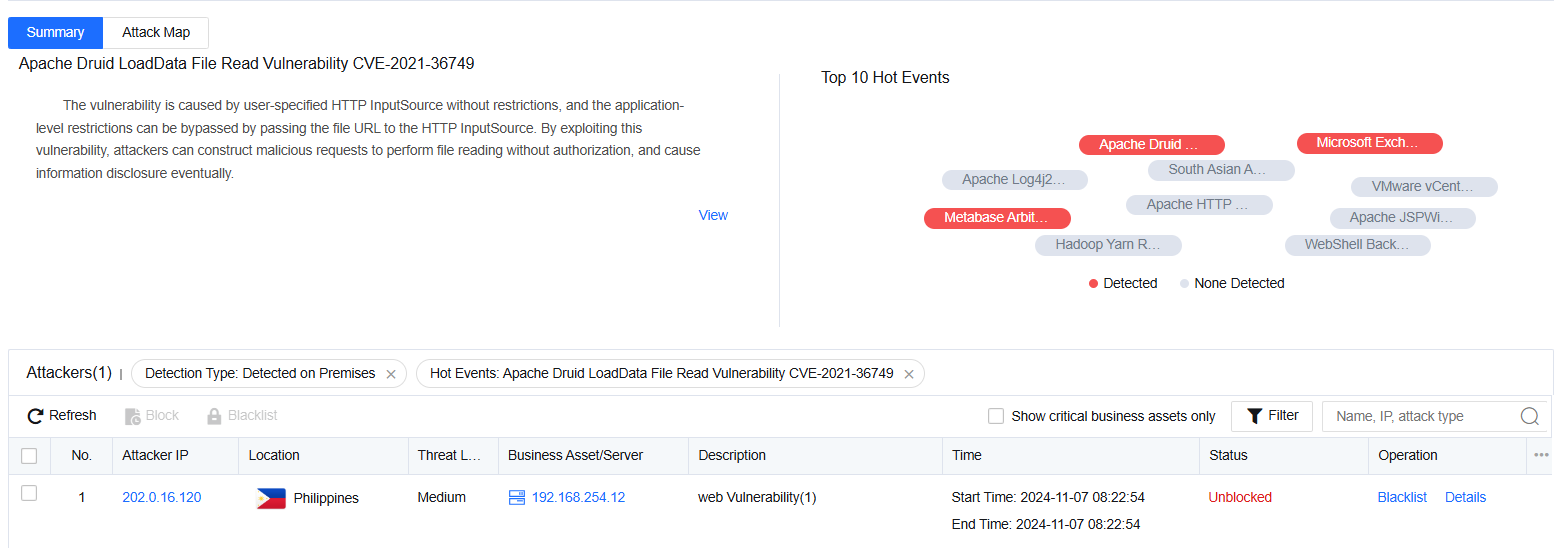Click the End Time 2024-11-07 08:22:54 text

pyautogui.click(x=1046, y=524)
